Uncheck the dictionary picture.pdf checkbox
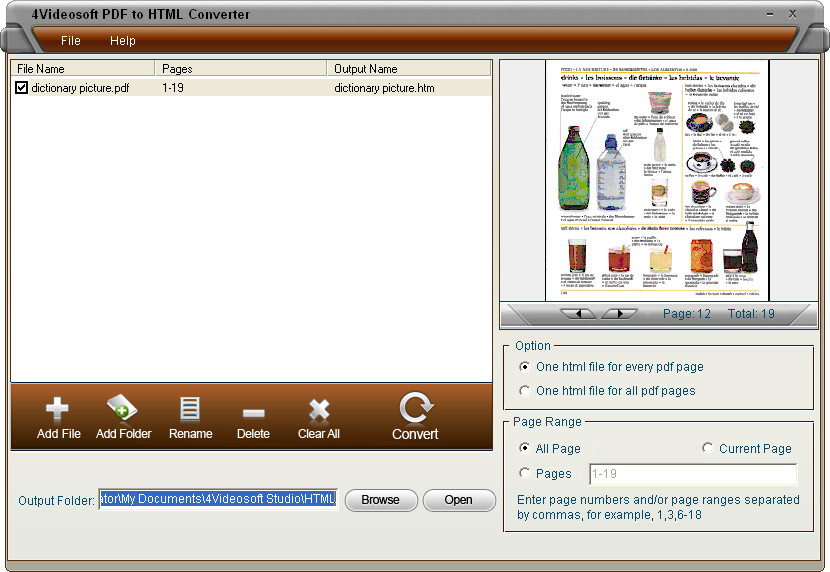 (22, 88)
